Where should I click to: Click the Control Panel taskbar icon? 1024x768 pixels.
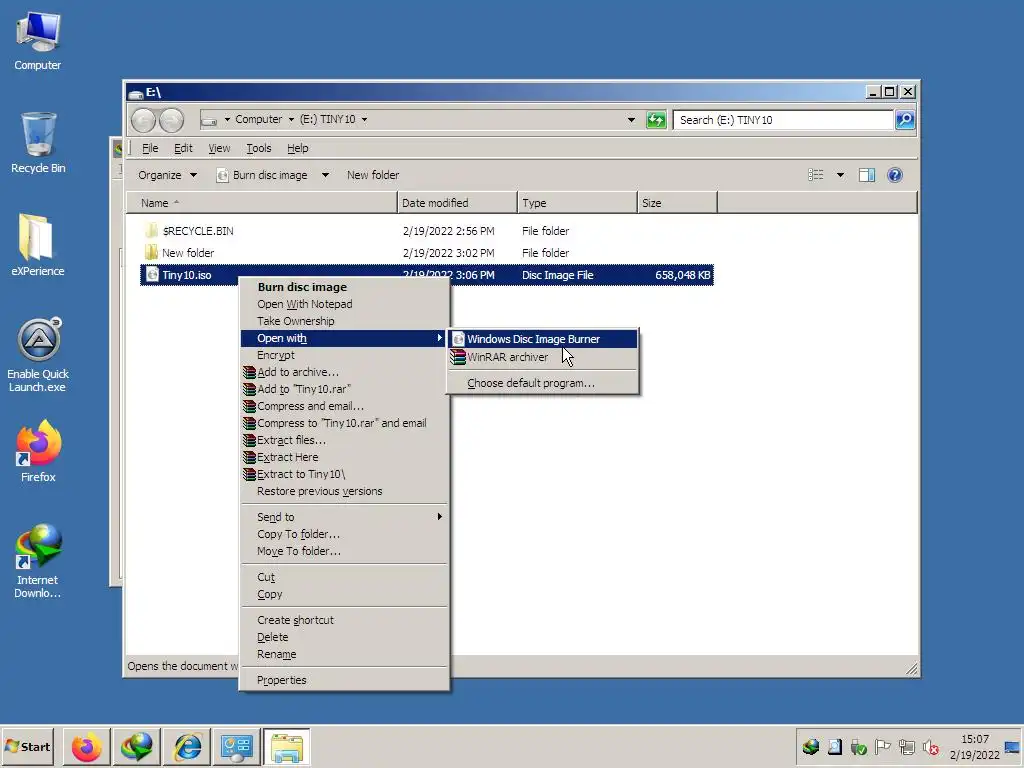[236, 746]
